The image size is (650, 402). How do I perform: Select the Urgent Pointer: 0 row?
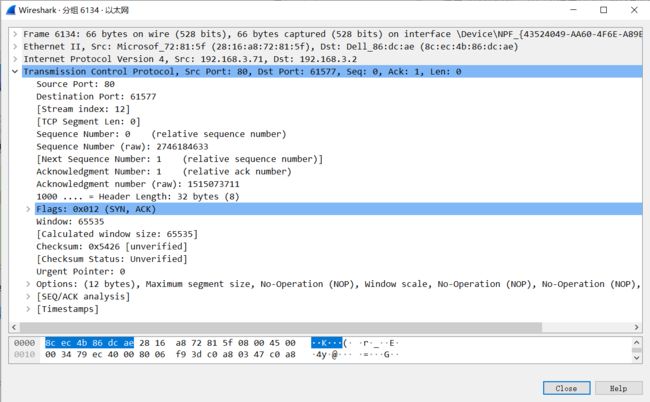point(80,271)
